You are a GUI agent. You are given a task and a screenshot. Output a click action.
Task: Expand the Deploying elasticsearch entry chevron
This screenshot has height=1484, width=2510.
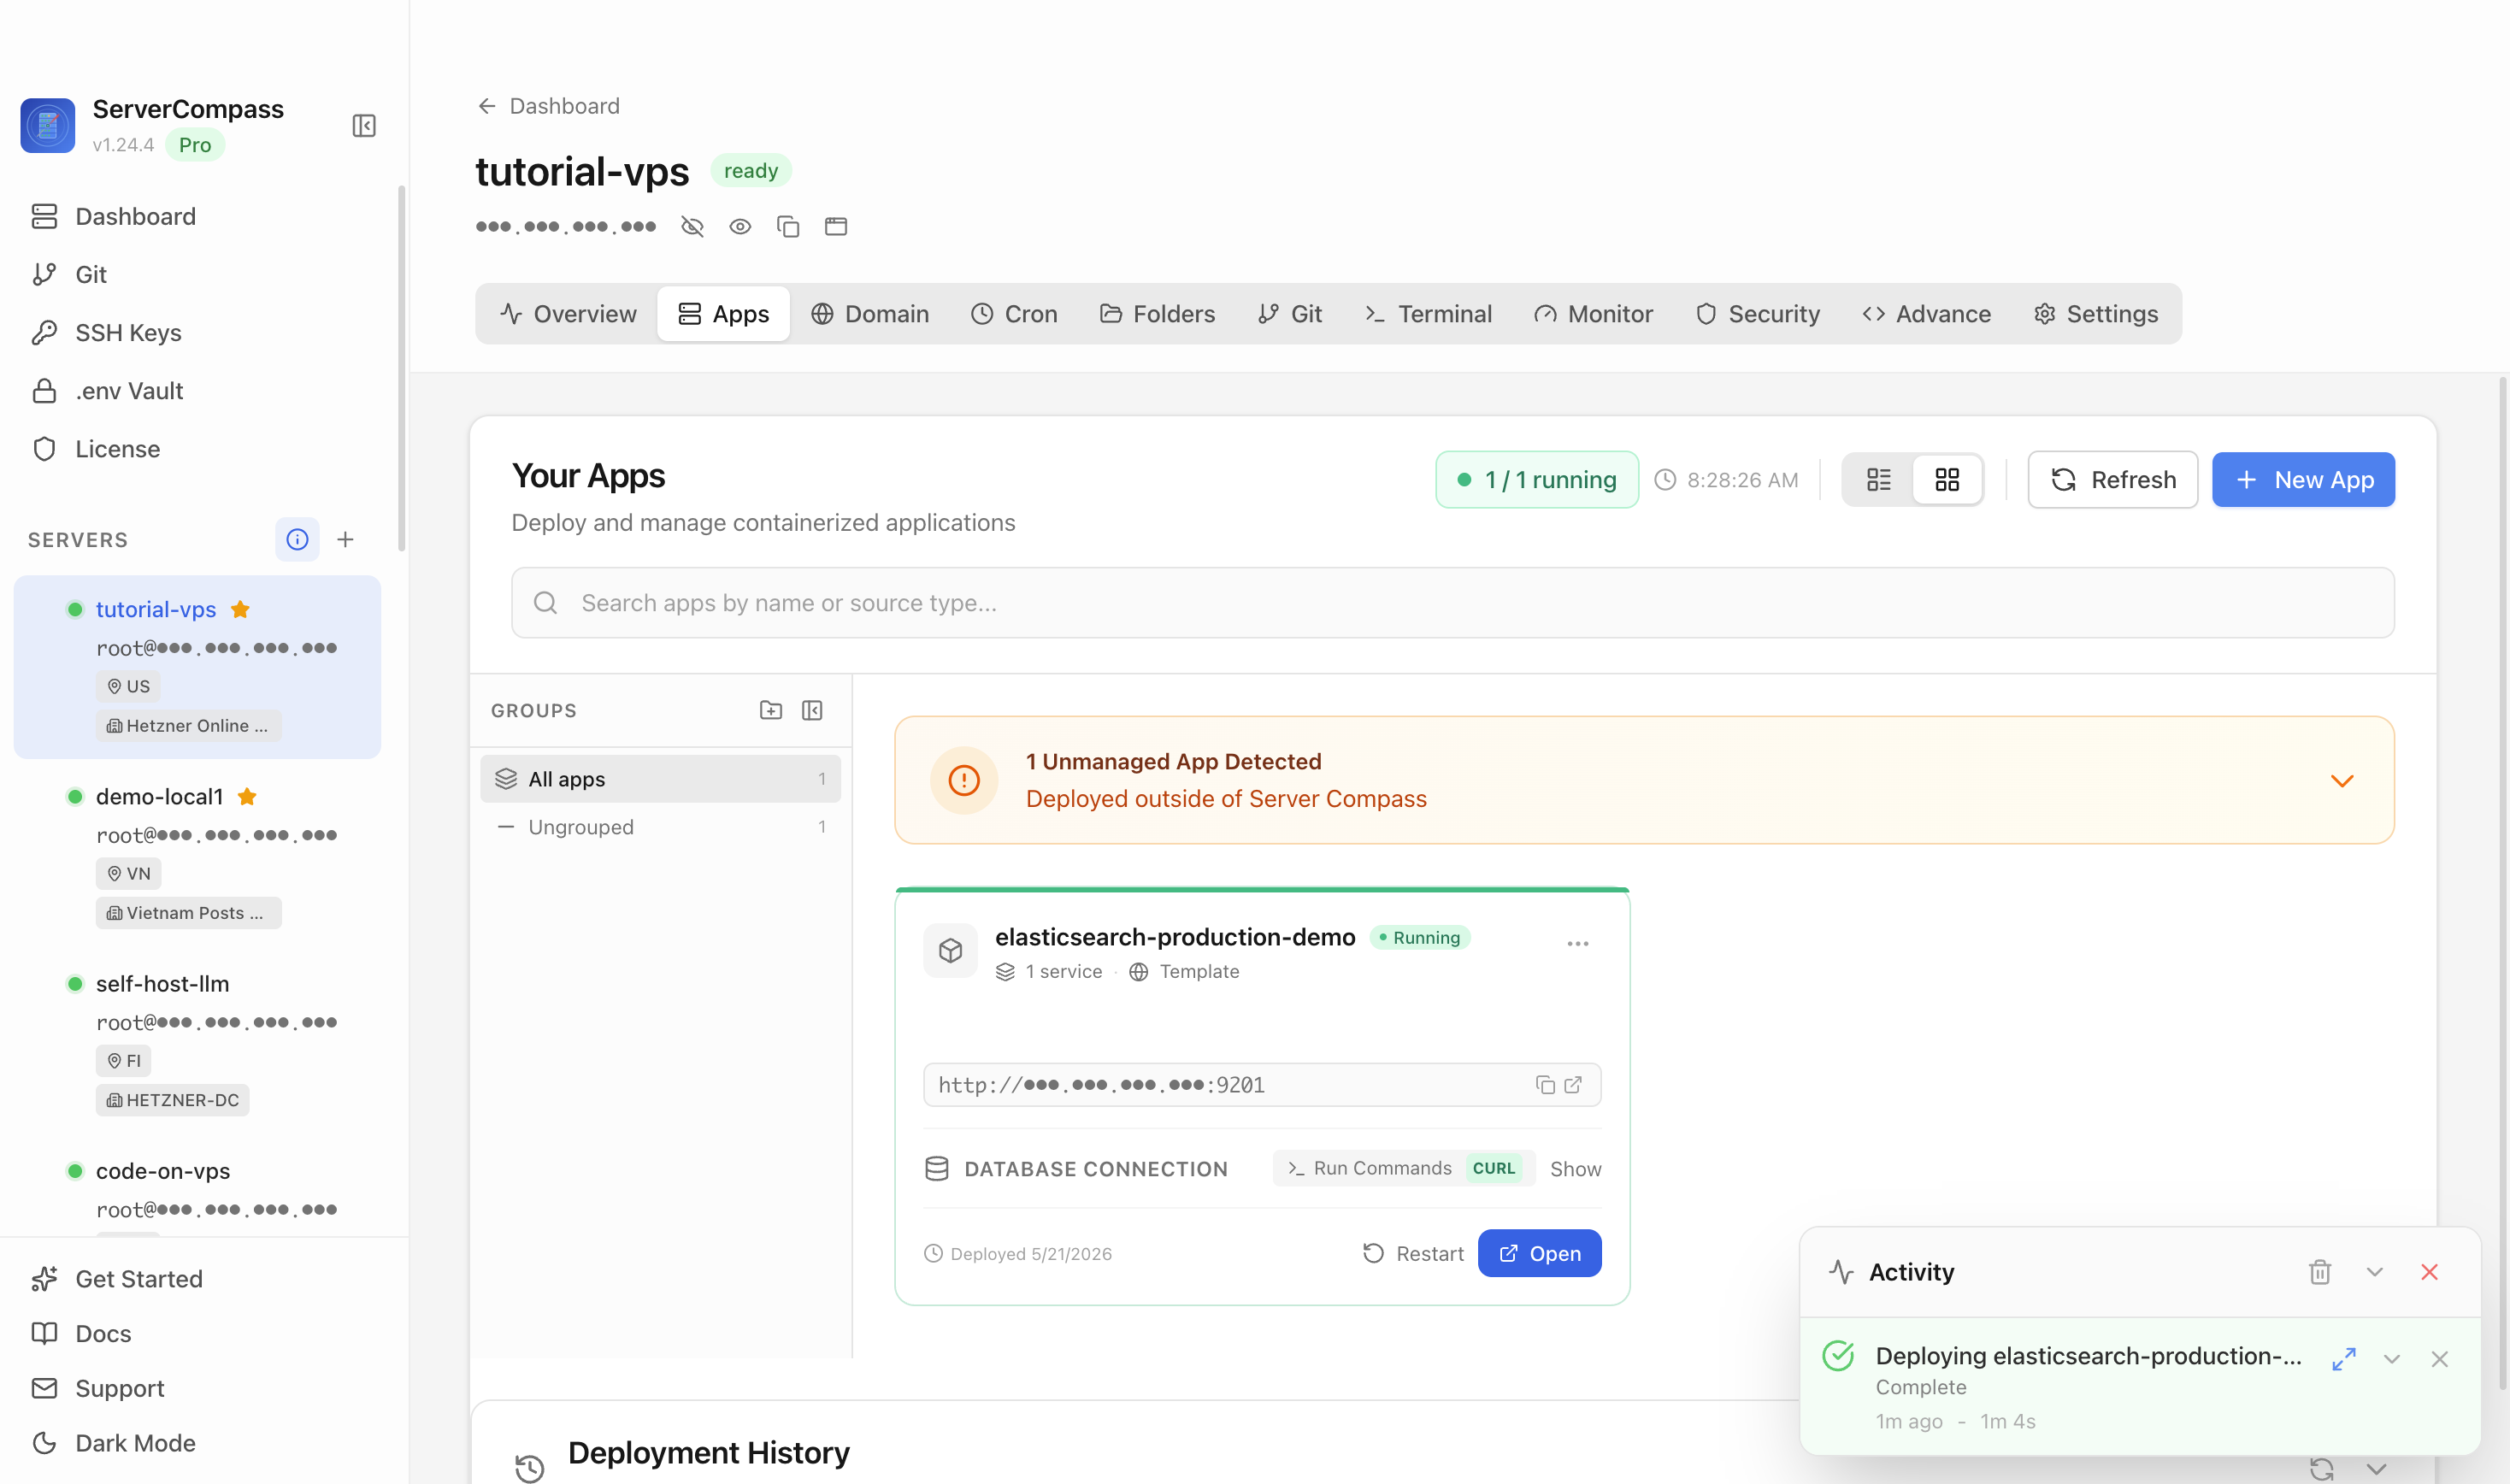click(x=2392, y=1359)
